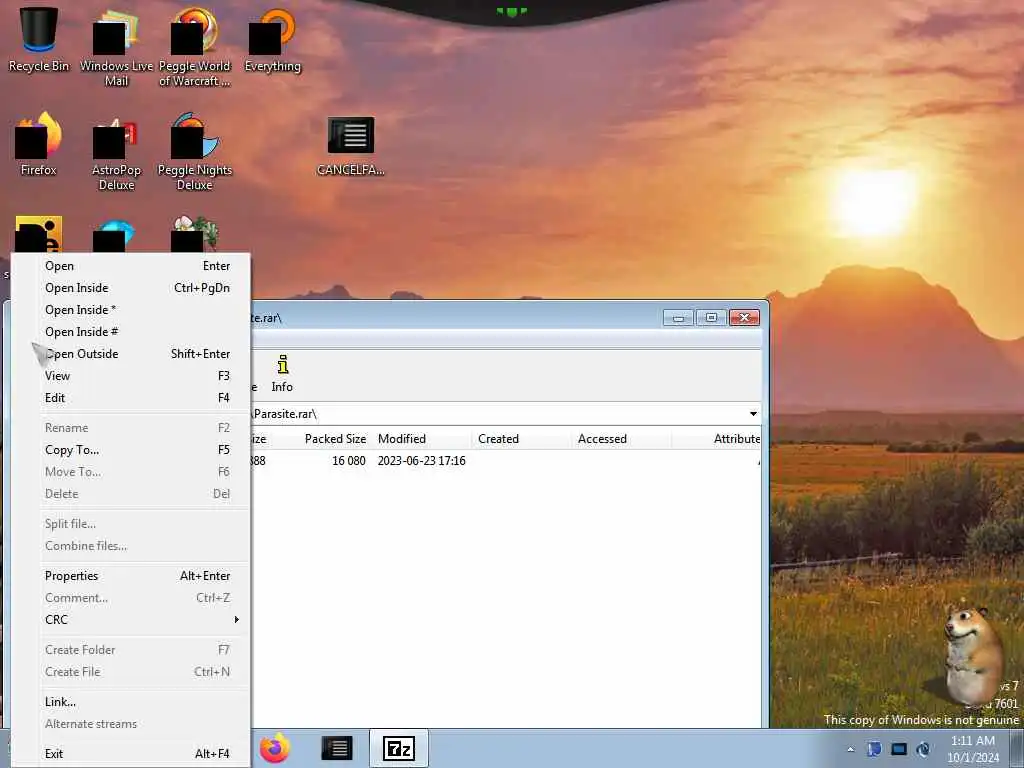Open the Recycle Bin desktop icon
The width and height of the screenshot is (1024, 768).
39,40
